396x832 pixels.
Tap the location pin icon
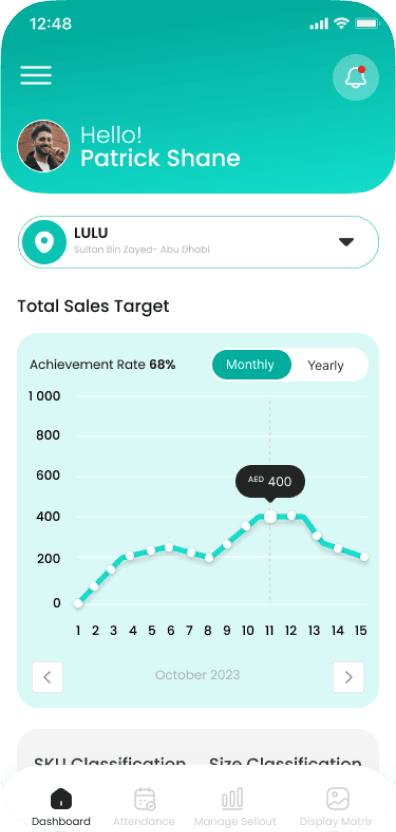(x=44, y=242)
